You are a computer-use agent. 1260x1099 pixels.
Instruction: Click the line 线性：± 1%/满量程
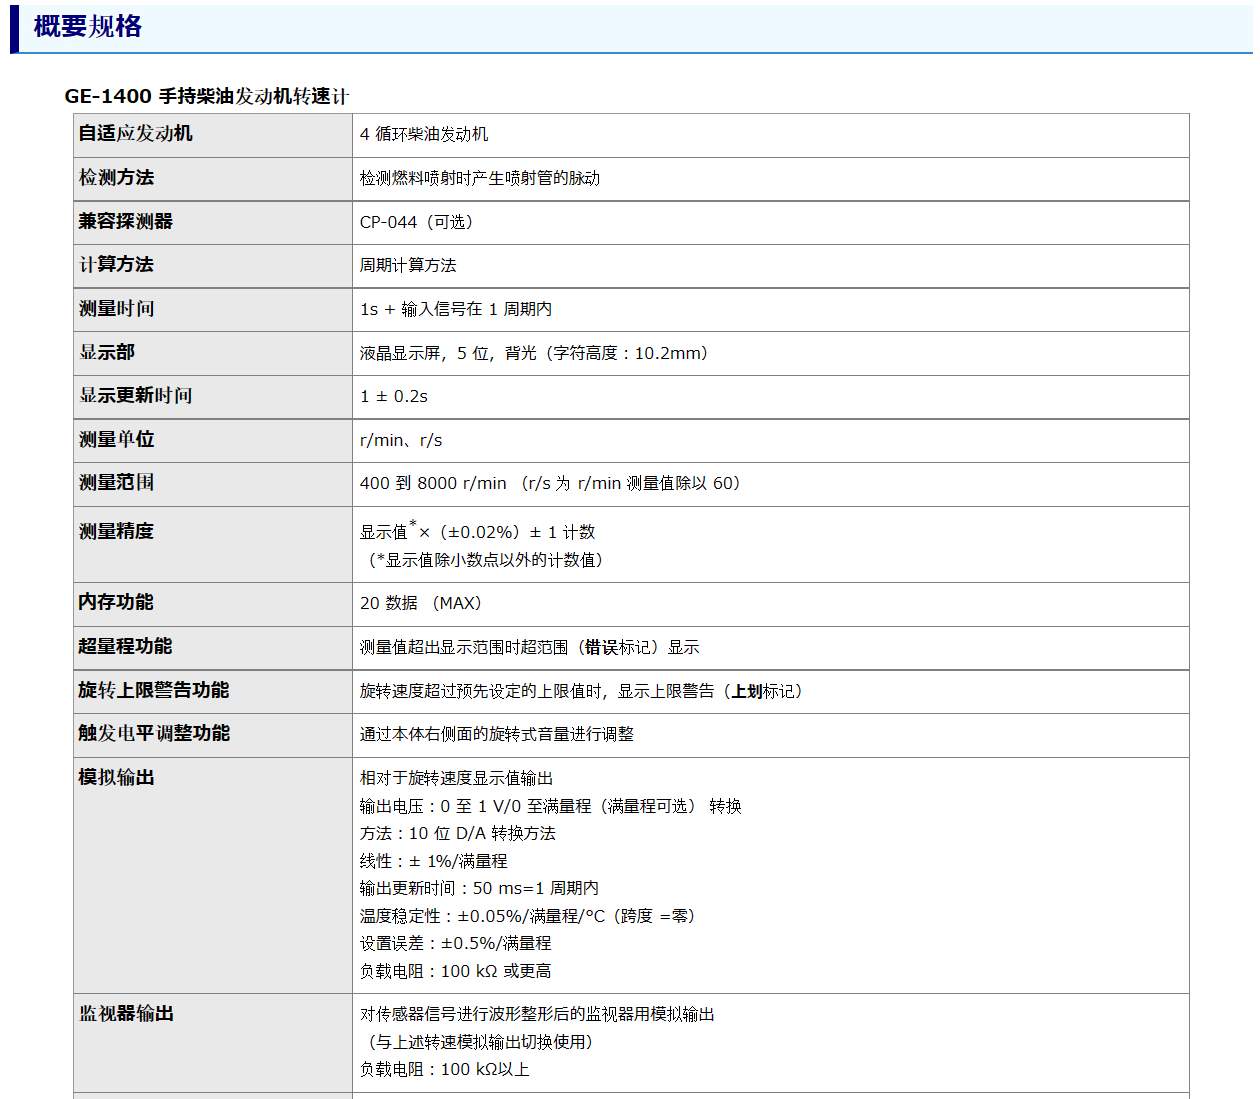434,861
